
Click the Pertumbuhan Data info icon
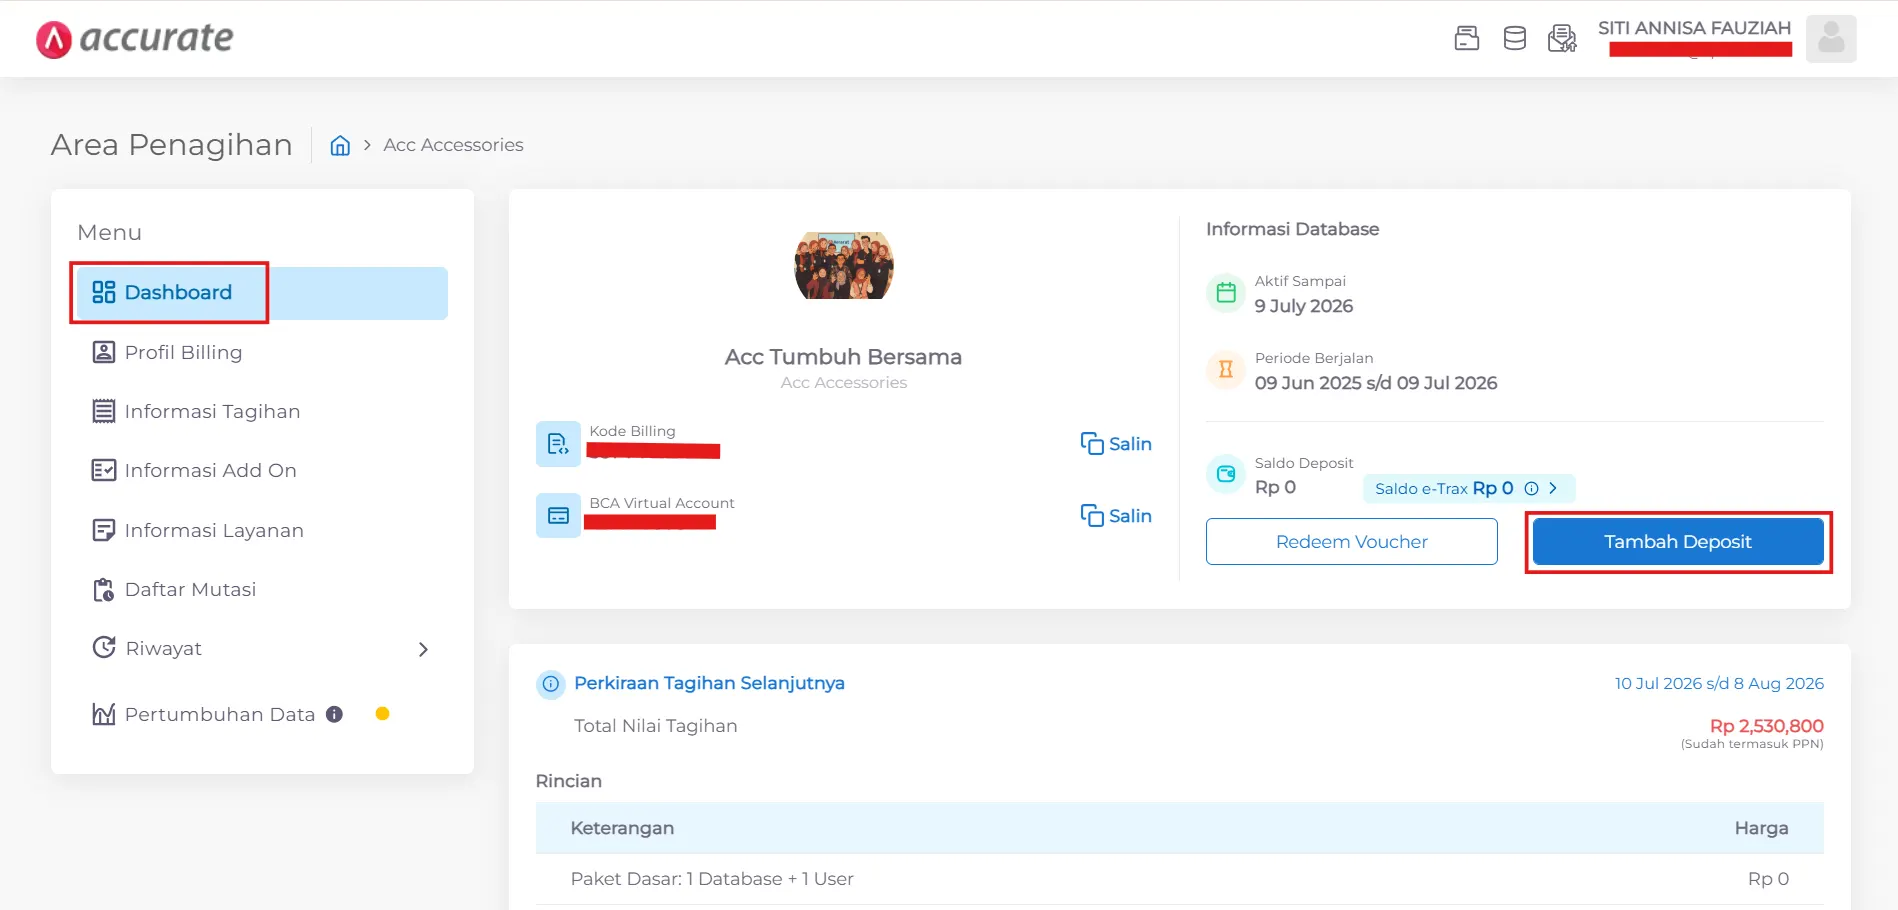click(335, 714)
